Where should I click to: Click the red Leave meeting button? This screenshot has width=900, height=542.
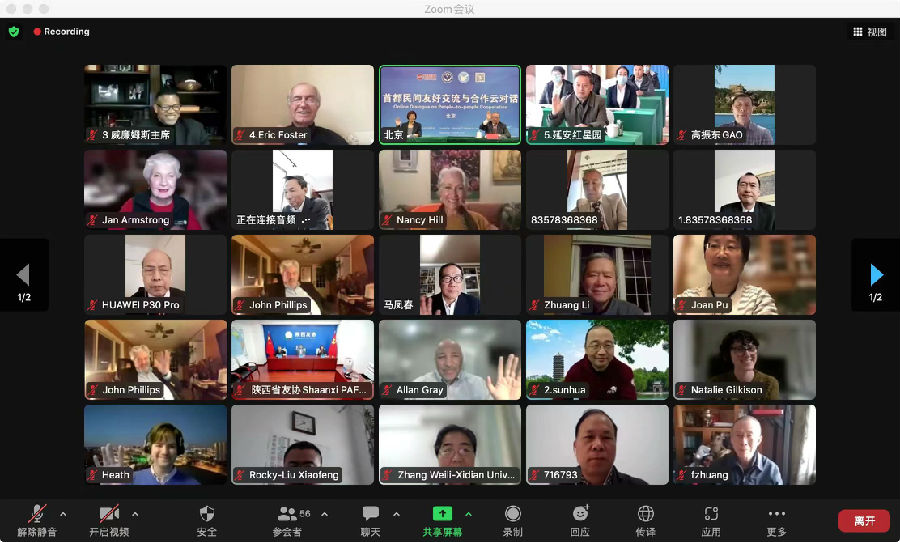(863, 521)
